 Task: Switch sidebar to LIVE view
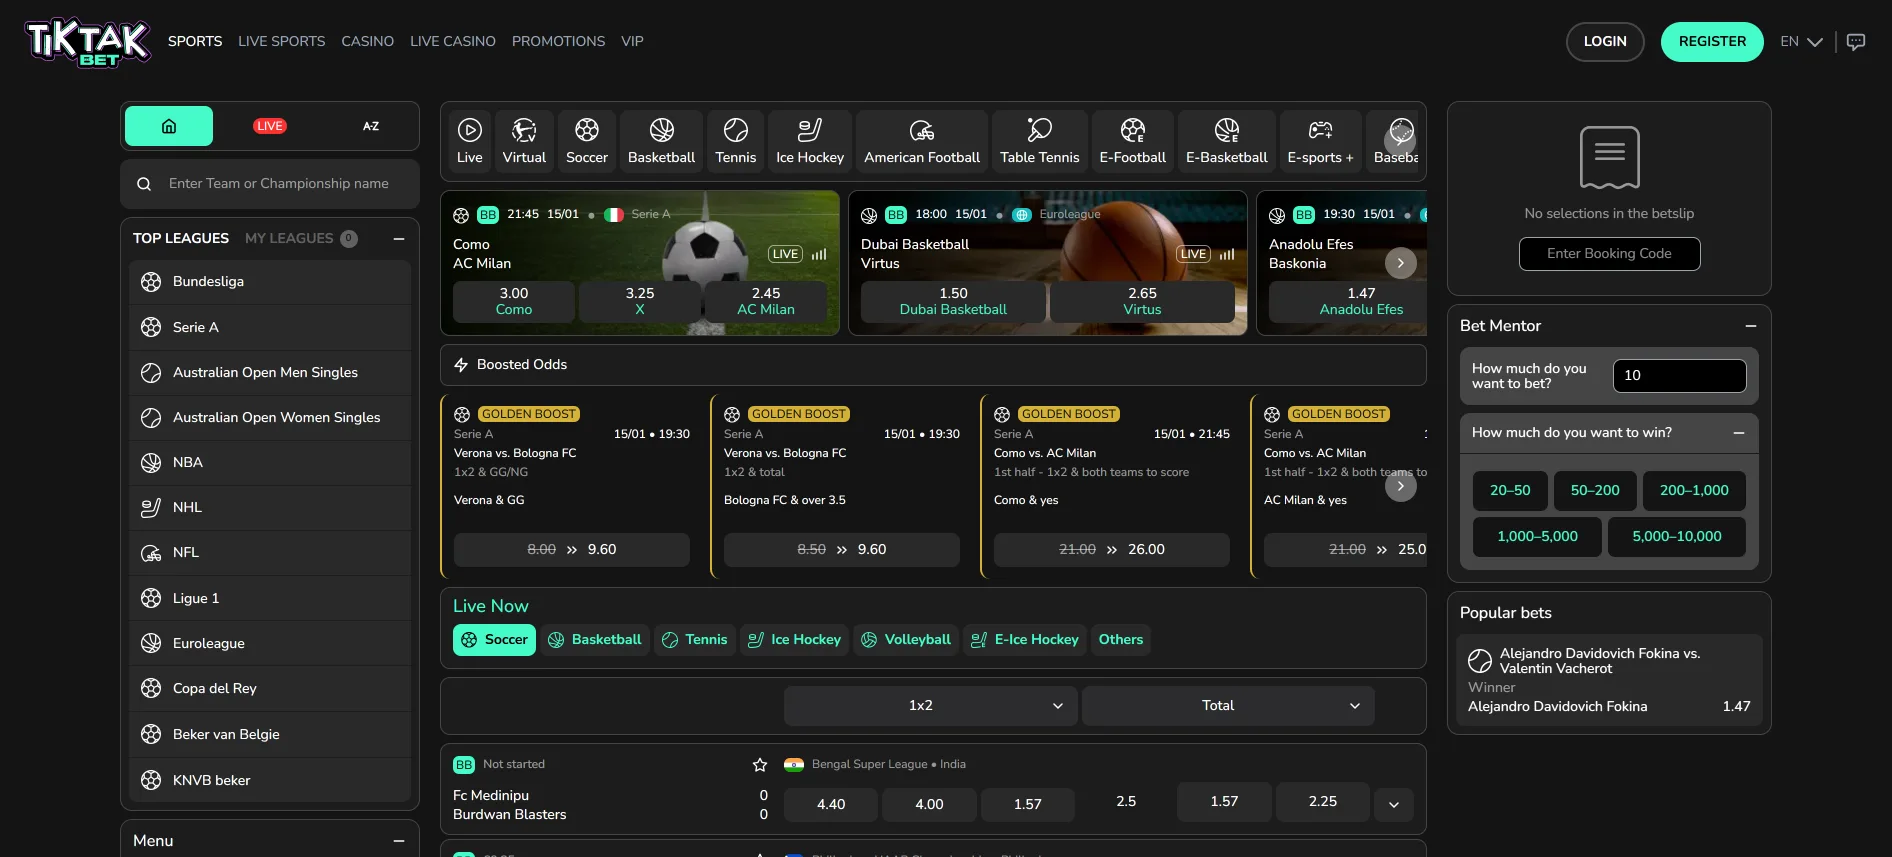(x=269, y=126)
